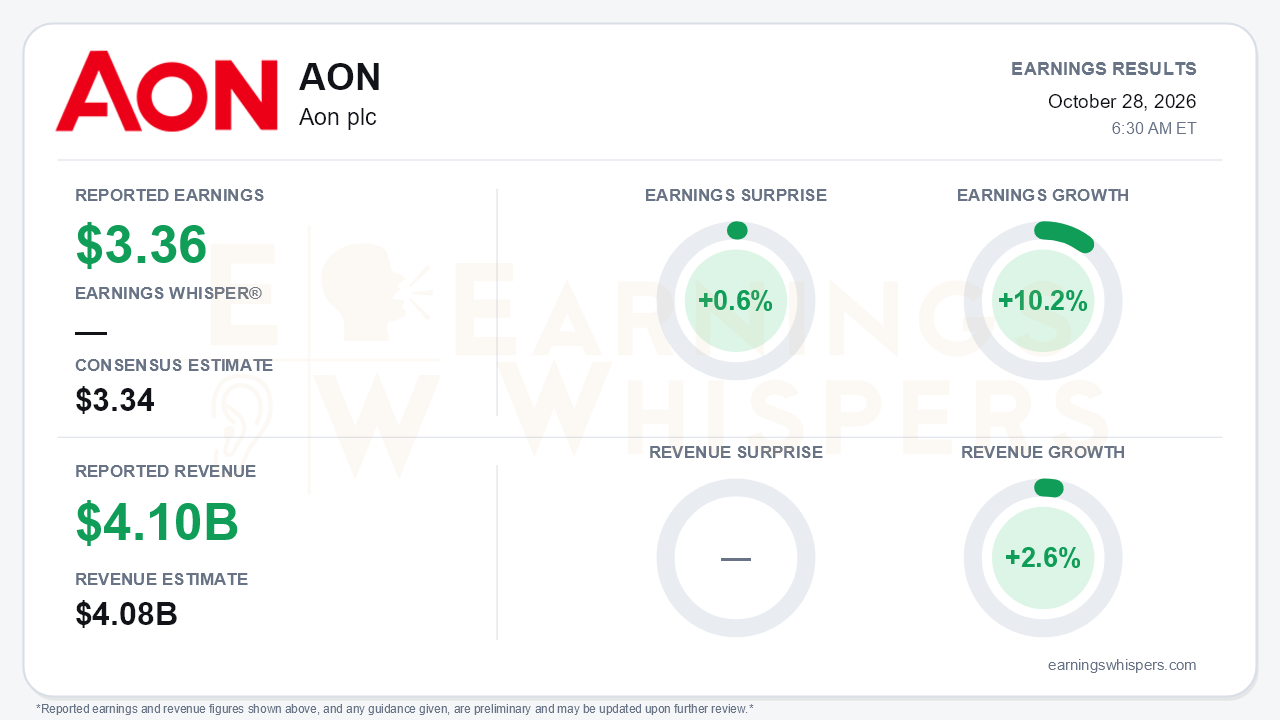Image resolution: width=1280 pixels, height=720 pixels.
Task: Click the REPORTED REVENUE label
Action: click(166, 471)
